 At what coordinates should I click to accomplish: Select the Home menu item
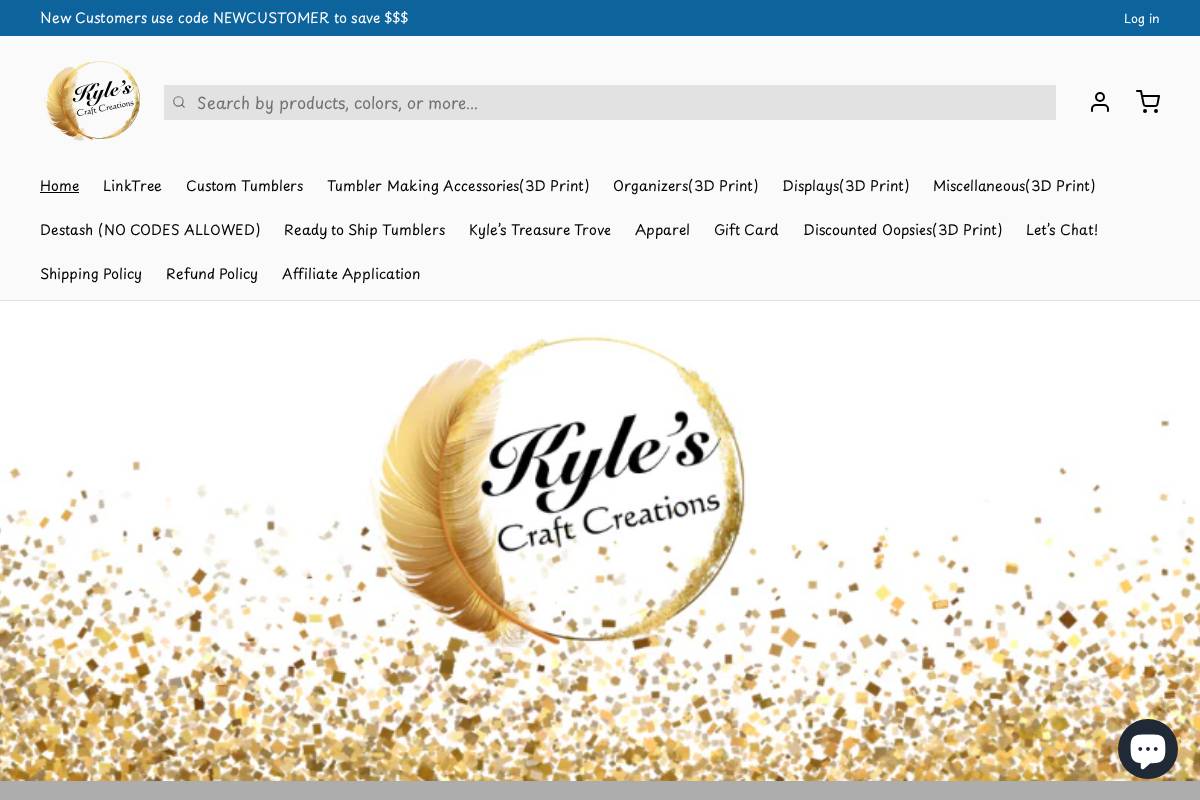coord(59,186)
